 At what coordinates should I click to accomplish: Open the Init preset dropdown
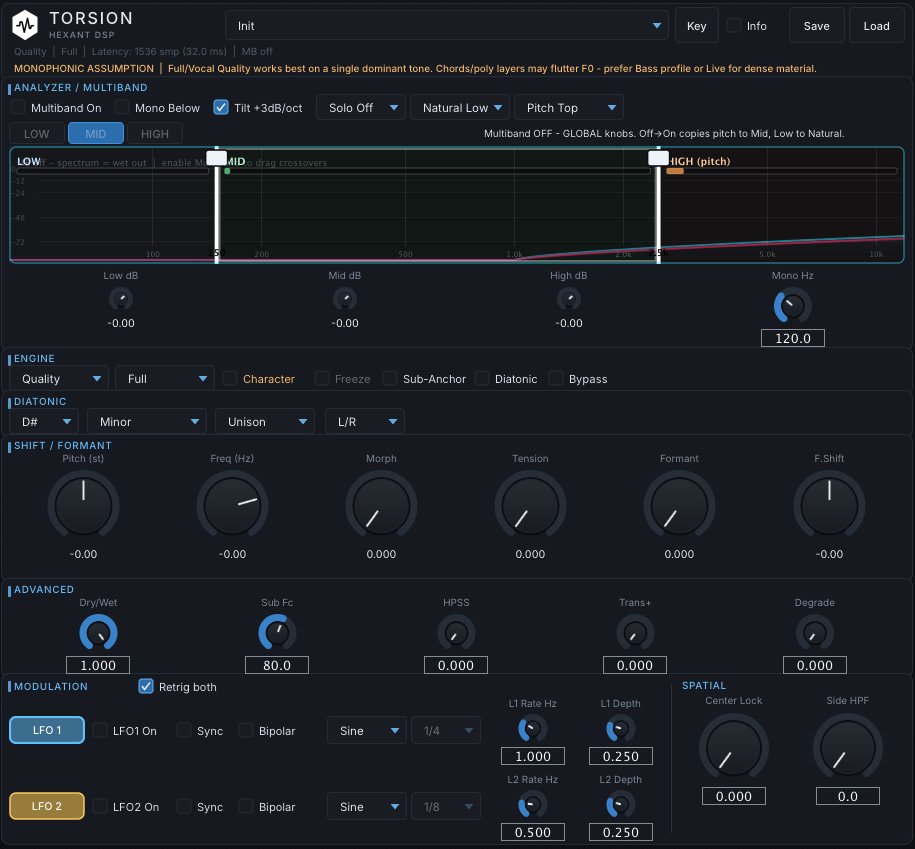[x=446, y=26]
